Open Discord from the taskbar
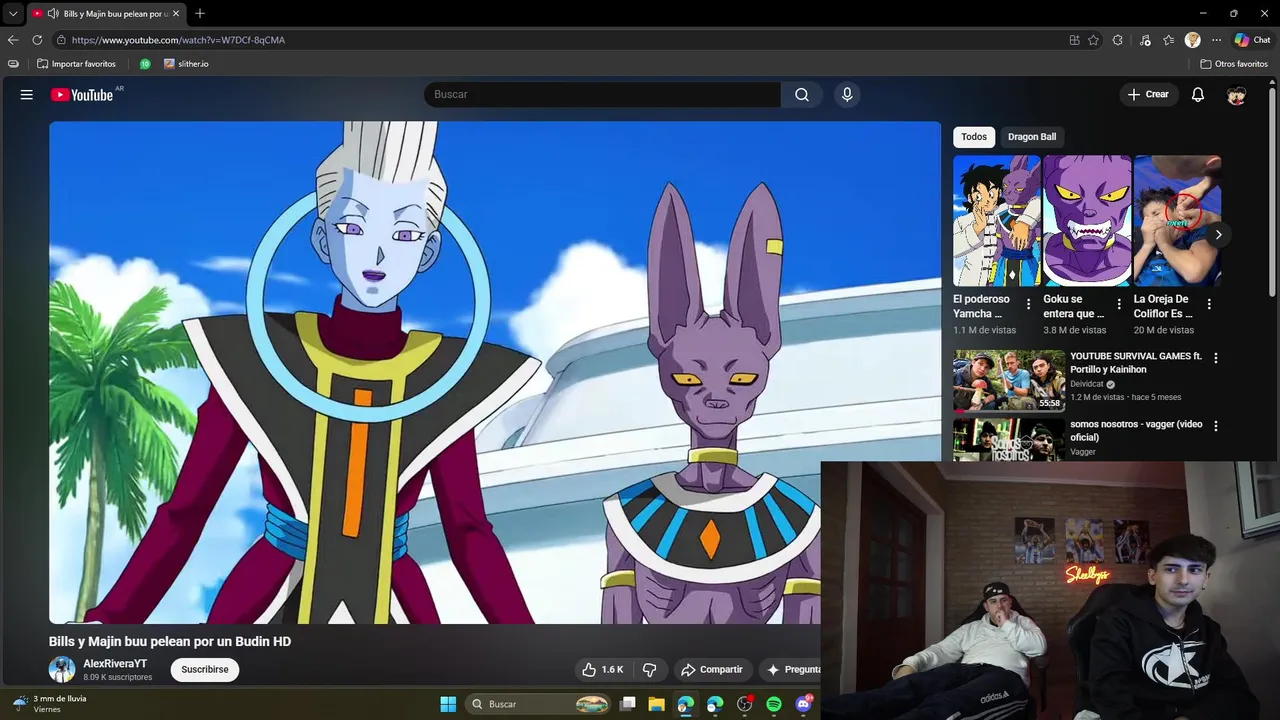Viewport: 1280px width, 720px height. tap(803, 704)
